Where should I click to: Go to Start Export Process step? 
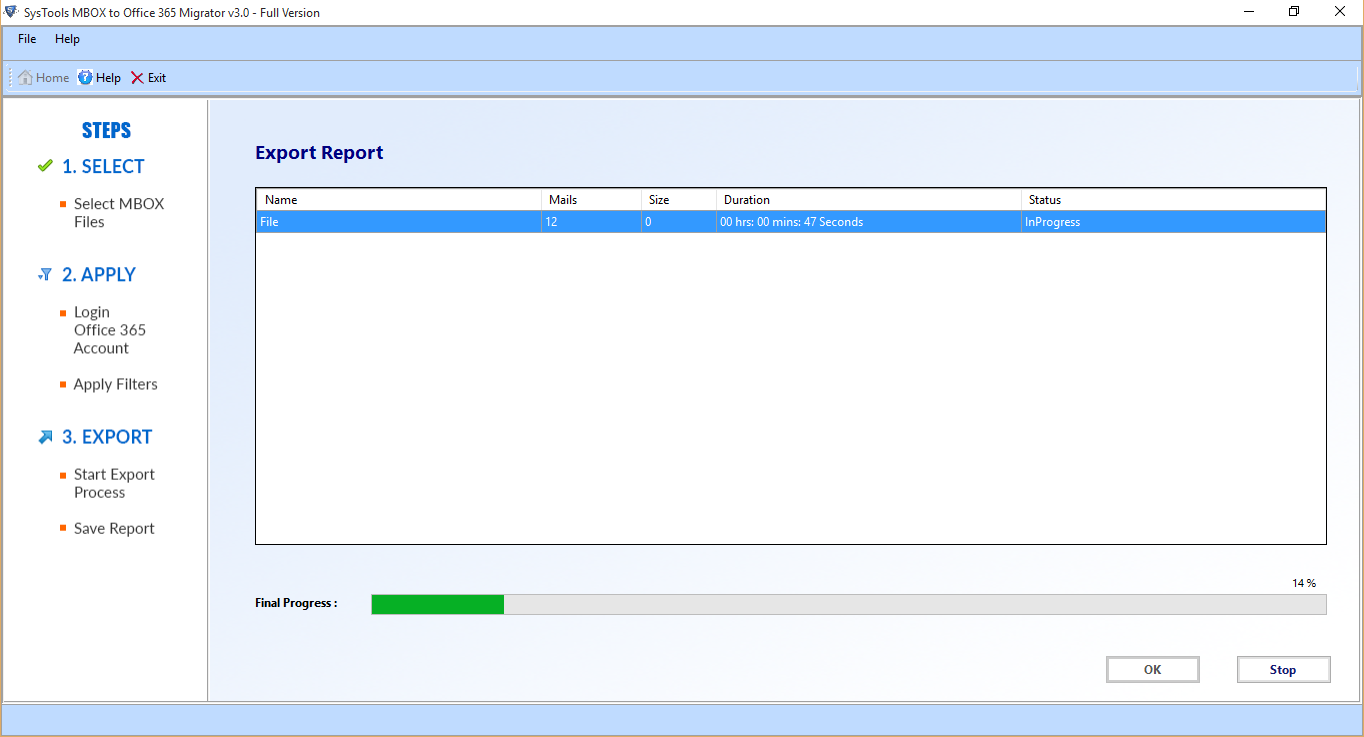click(x=114, y=483)
